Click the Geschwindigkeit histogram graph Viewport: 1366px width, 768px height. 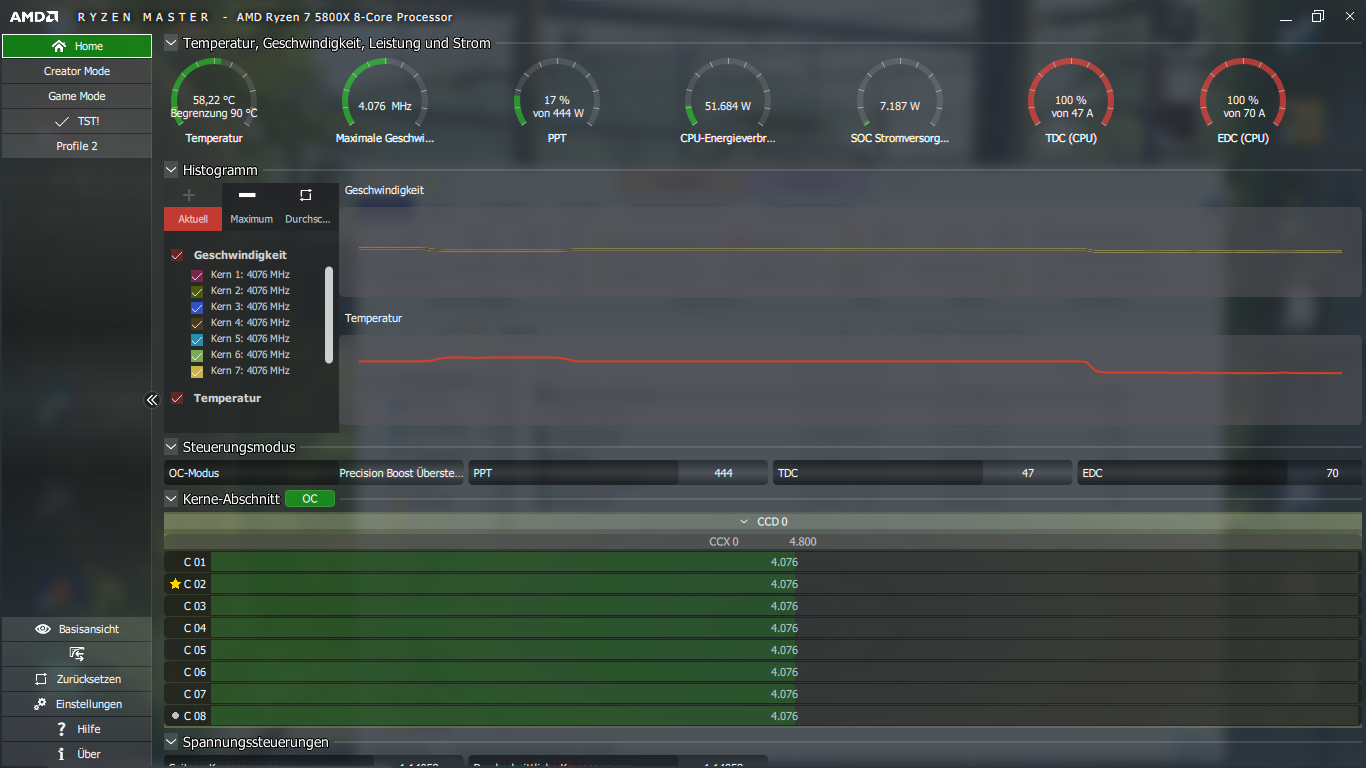coord(850,252)
